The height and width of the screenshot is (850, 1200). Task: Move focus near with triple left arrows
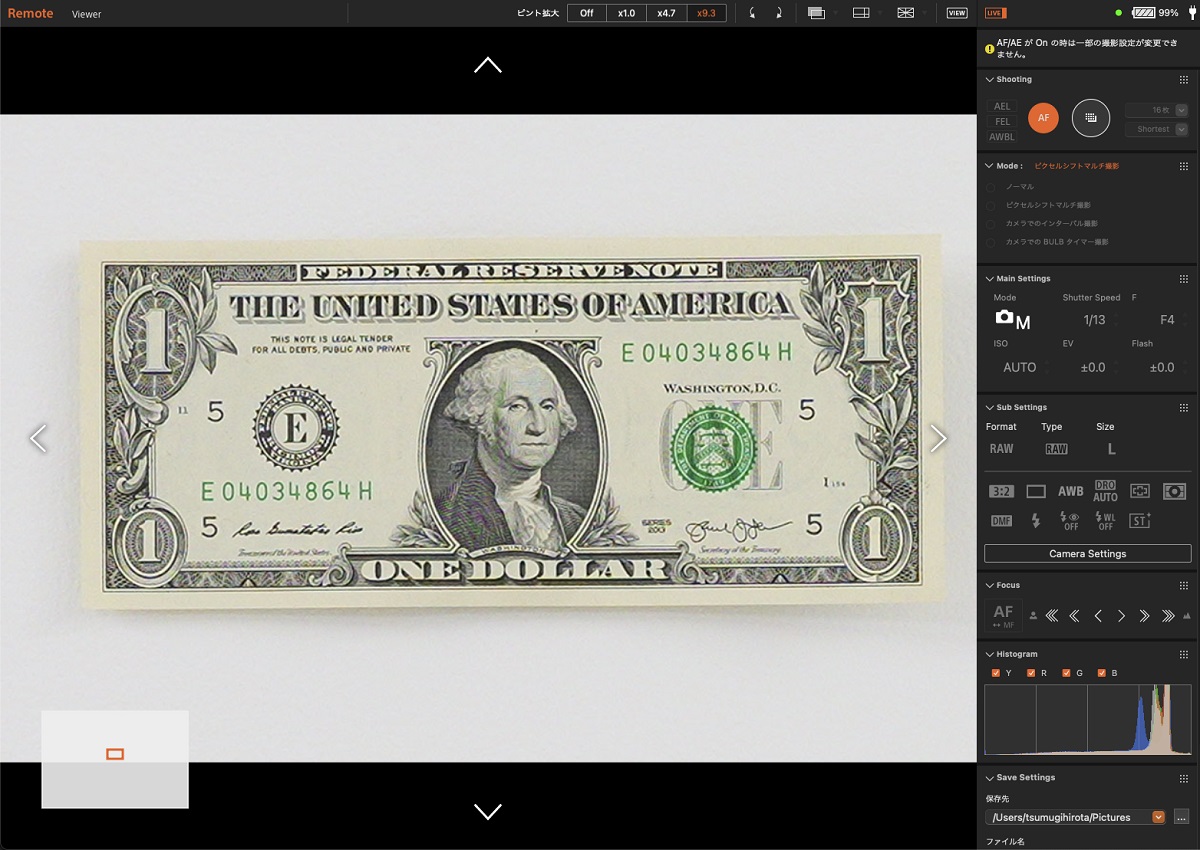click(x=1052, y=616)
